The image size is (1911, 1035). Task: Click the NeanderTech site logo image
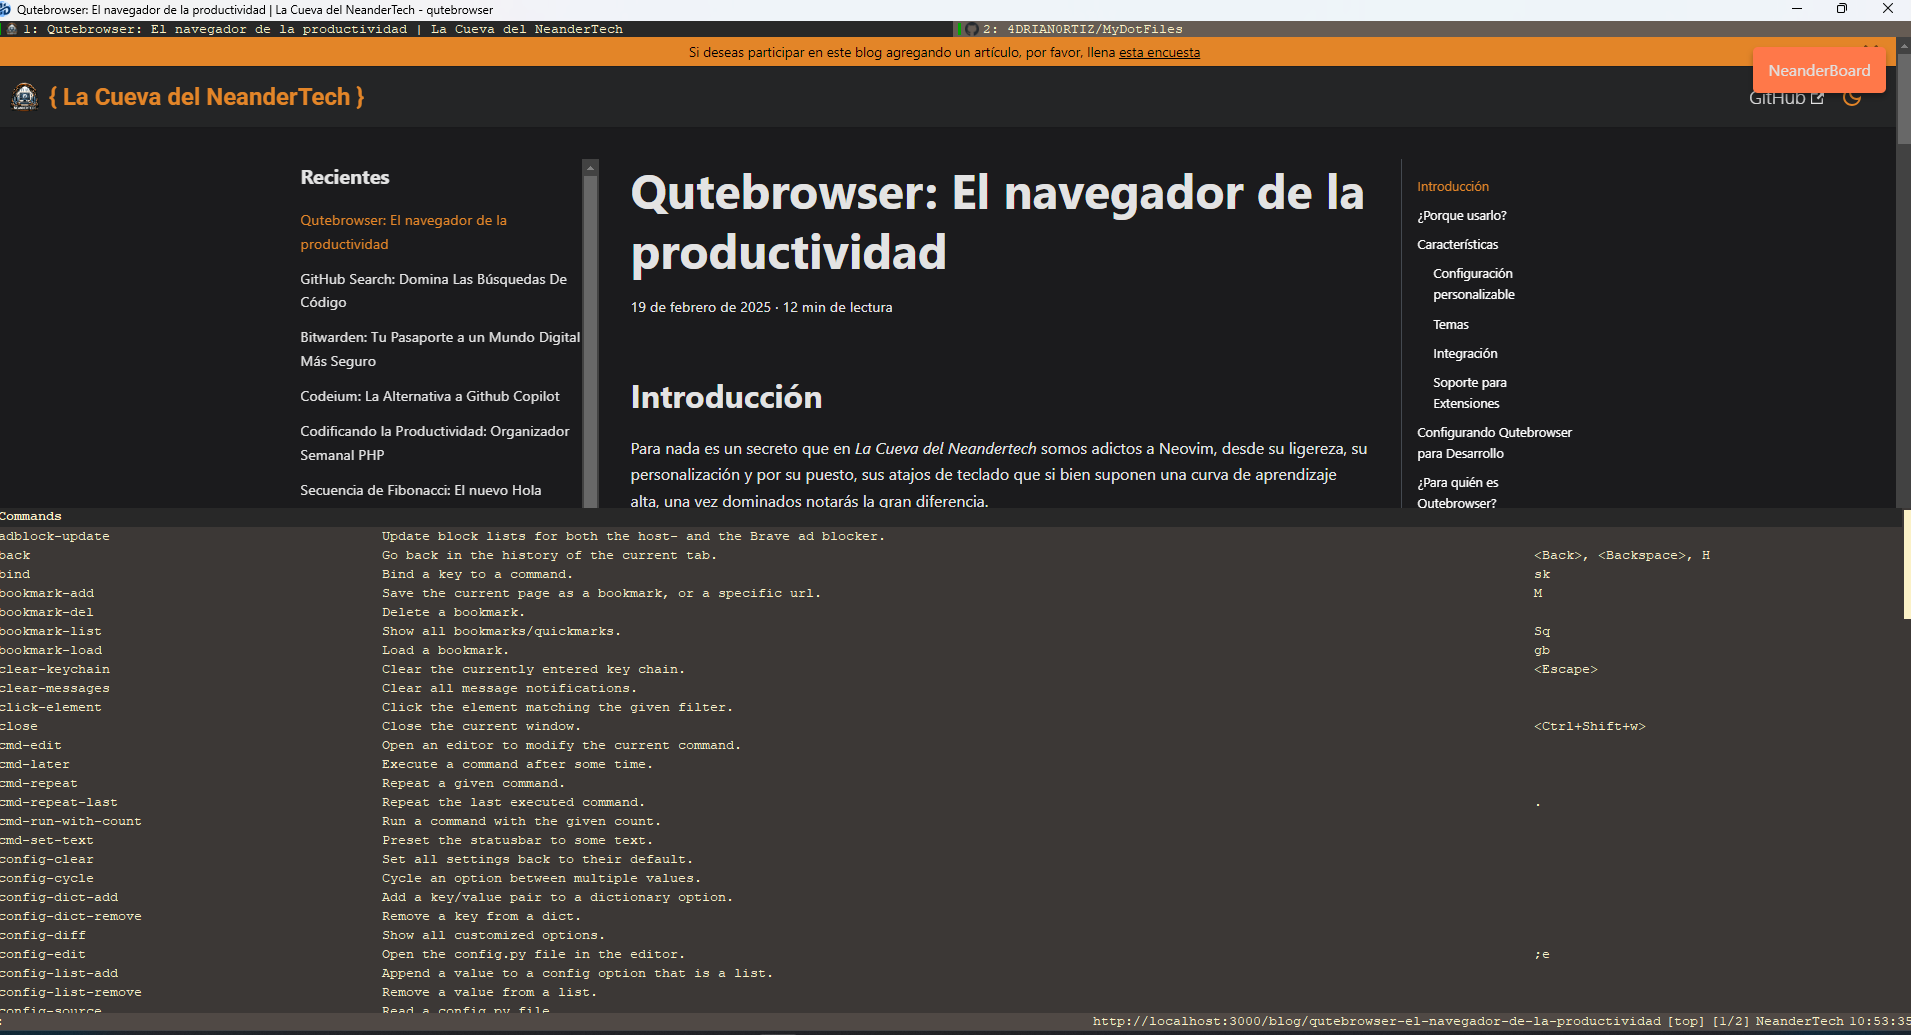pos(24,97)
